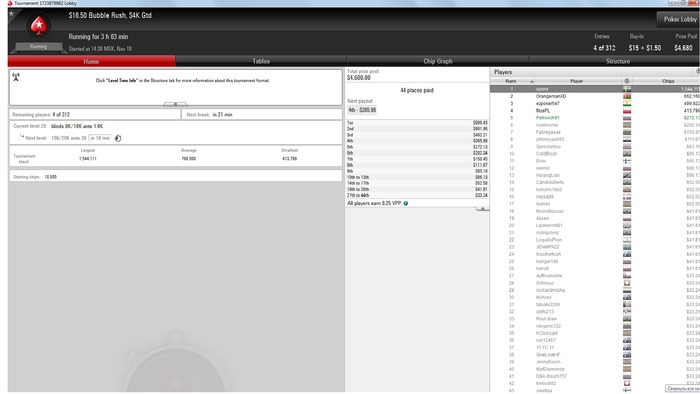Viewport: 700px width, 394px height.
Task: Click the flag icon for rob12457
Action: coord(627,340)
